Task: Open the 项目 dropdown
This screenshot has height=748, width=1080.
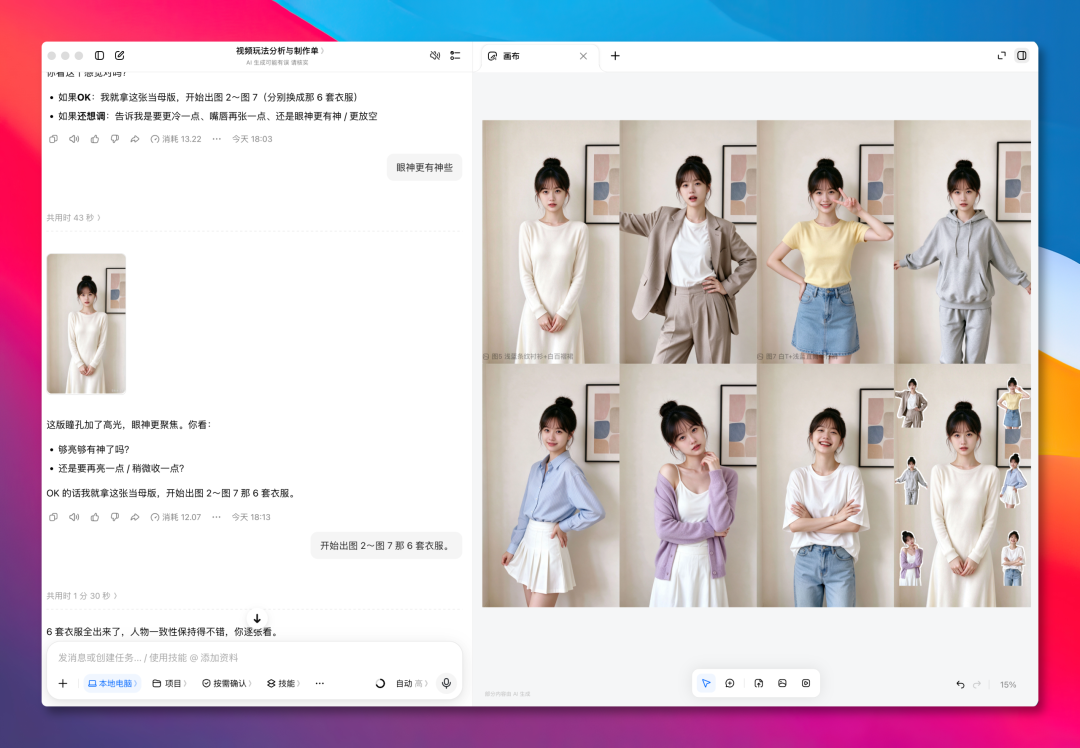Action: 169,683
